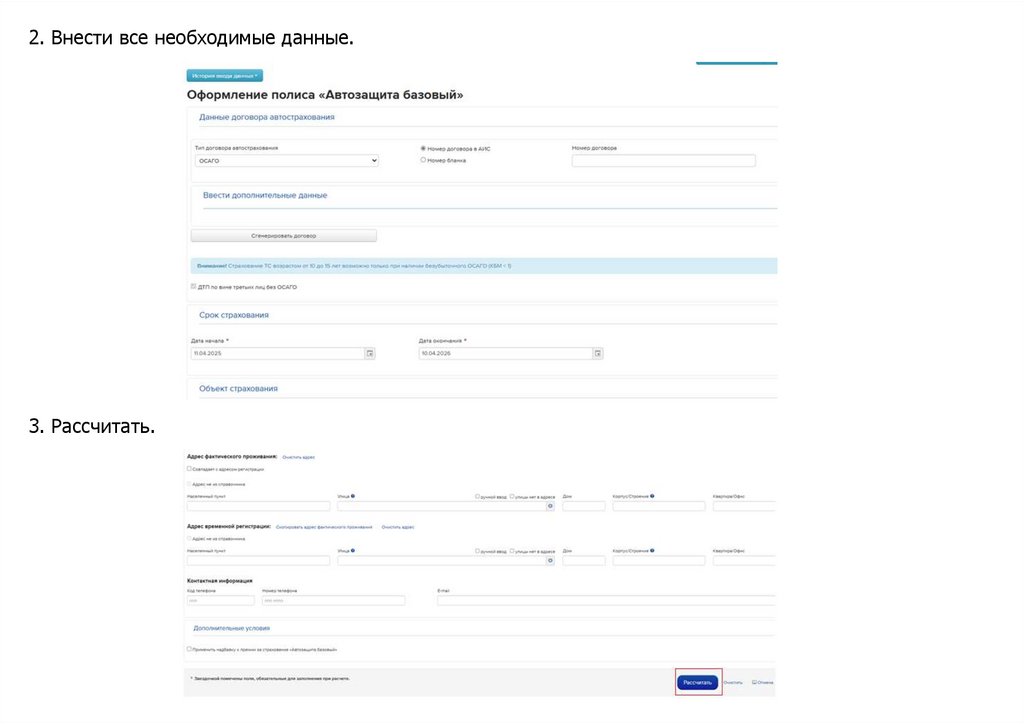
Task: Open История ввода данных dropdown button
Action: tap(224, 76)
